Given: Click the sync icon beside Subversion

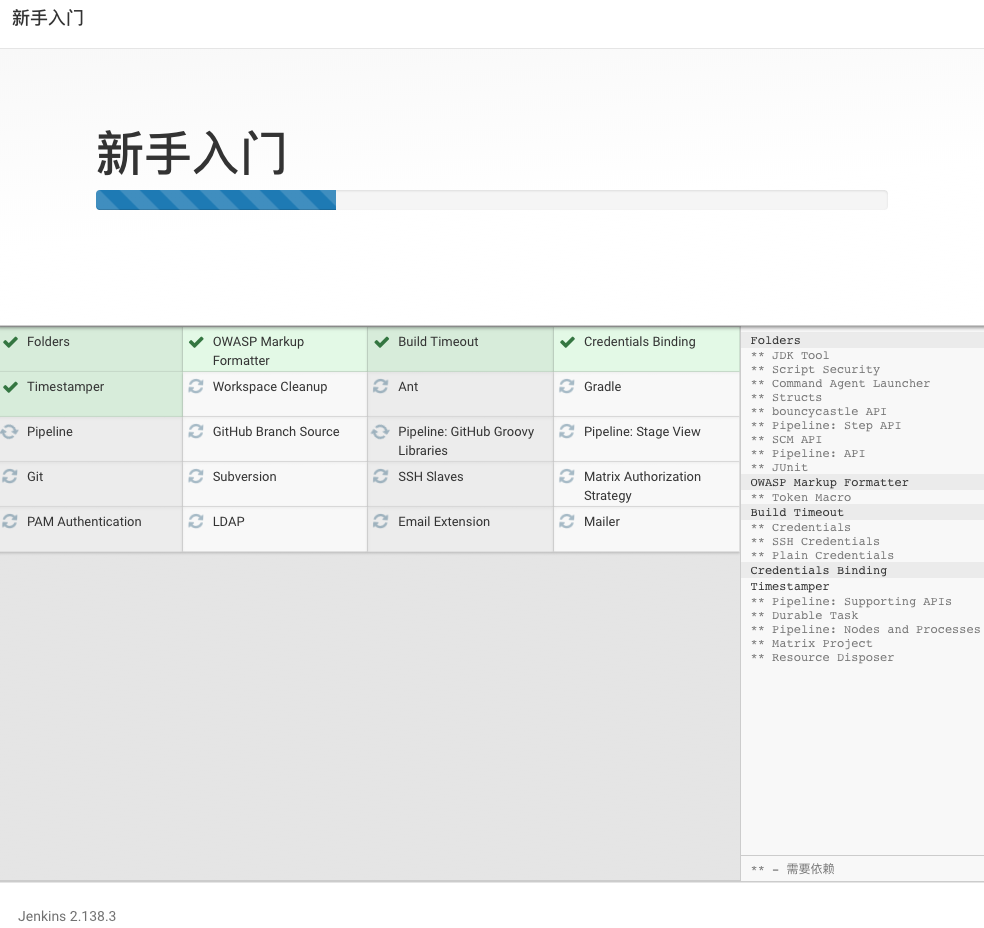Looking at the screenshot, I should pyautogui.click(x=196, y=476).
